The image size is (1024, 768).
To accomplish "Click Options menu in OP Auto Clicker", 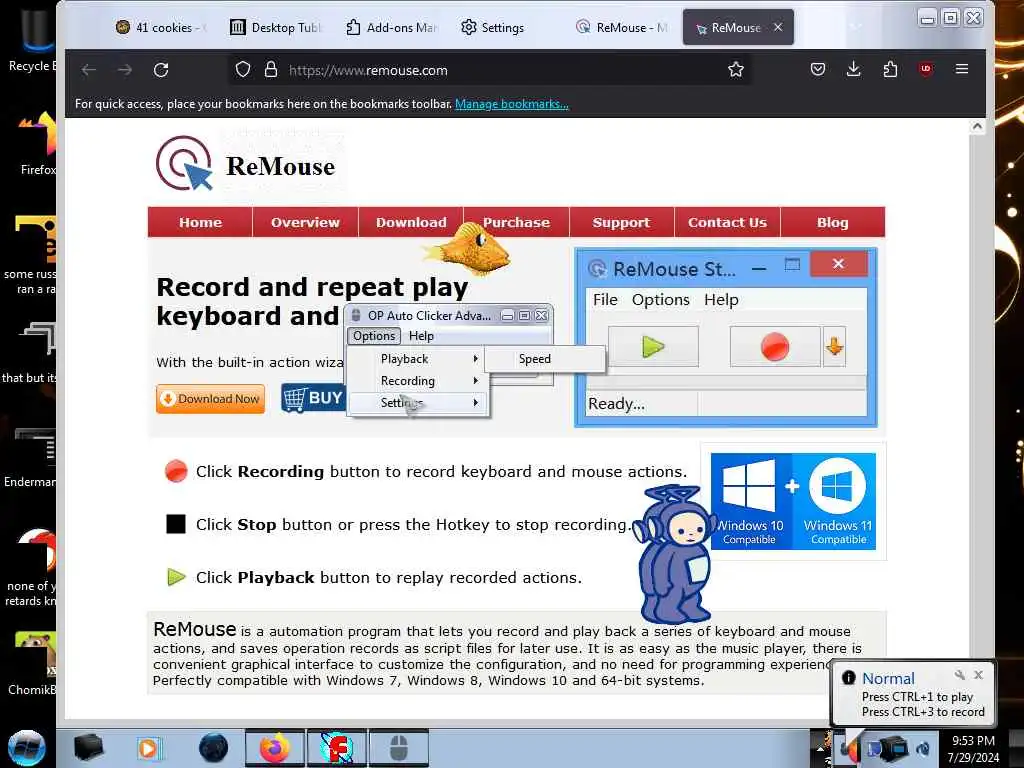I will tap(374, 336).
